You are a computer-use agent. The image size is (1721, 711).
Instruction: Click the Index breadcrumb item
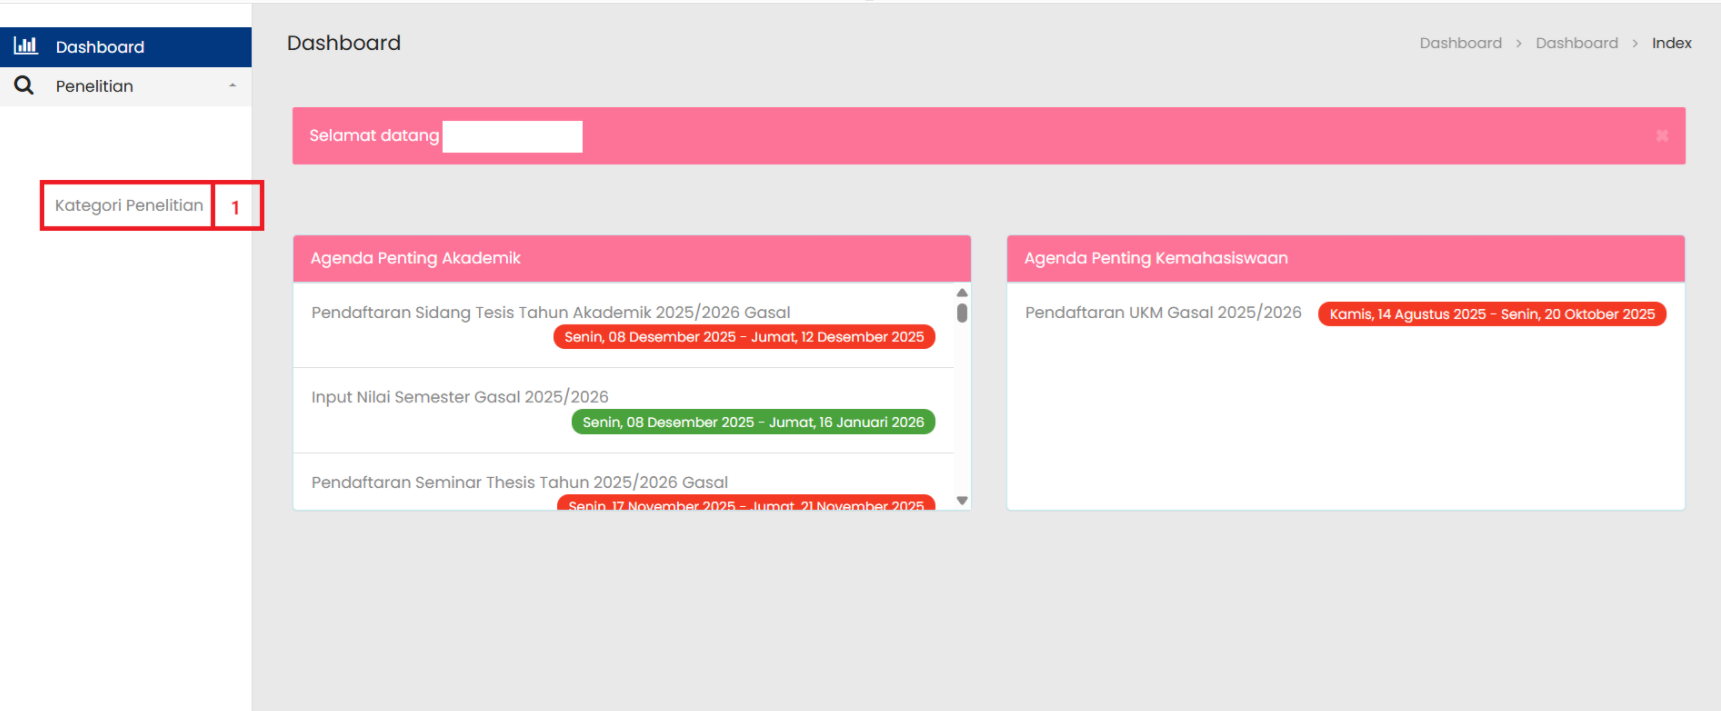(x=1671, y=43)
